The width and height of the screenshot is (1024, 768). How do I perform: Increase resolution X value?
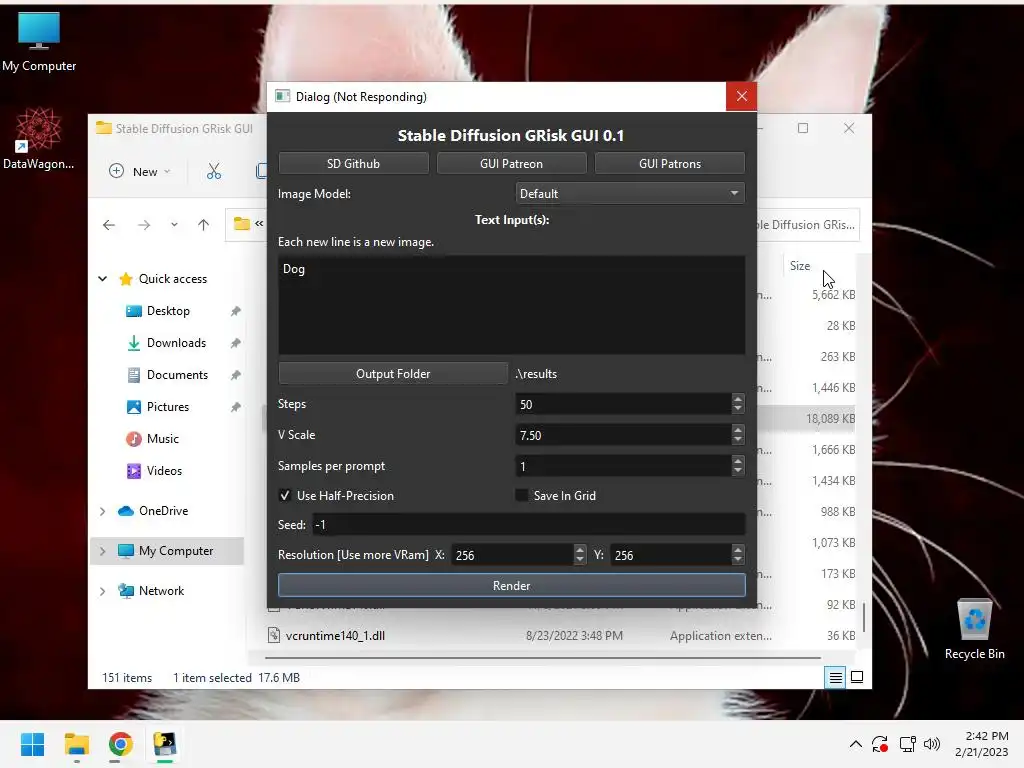(580, 549)
